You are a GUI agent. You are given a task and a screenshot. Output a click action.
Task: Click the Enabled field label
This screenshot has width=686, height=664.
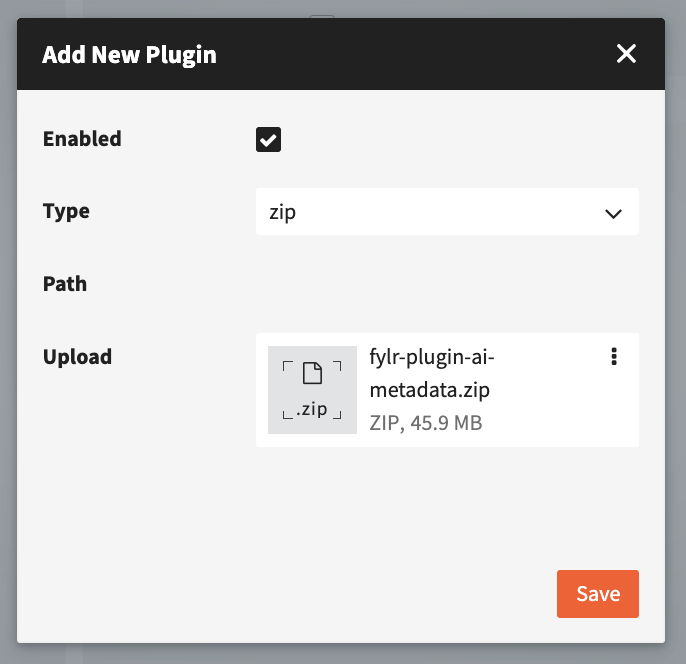82,139
